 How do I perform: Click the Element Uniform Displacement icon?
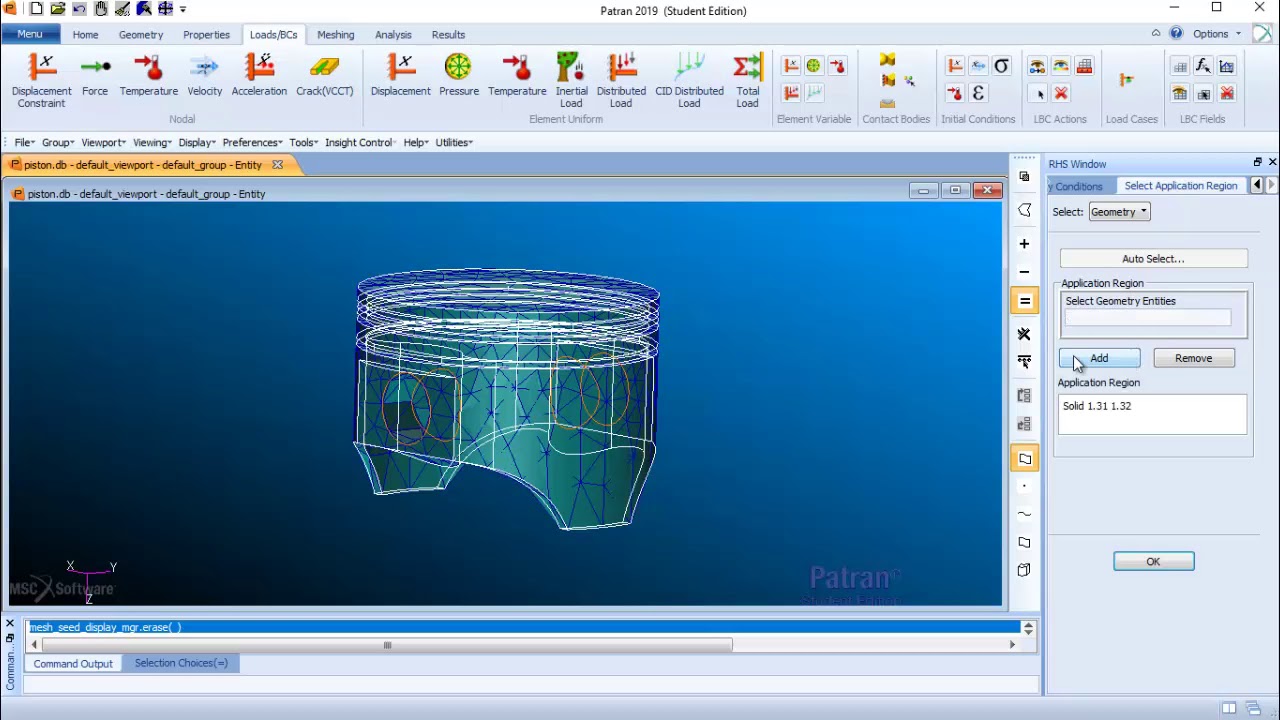tap(400, 76)
